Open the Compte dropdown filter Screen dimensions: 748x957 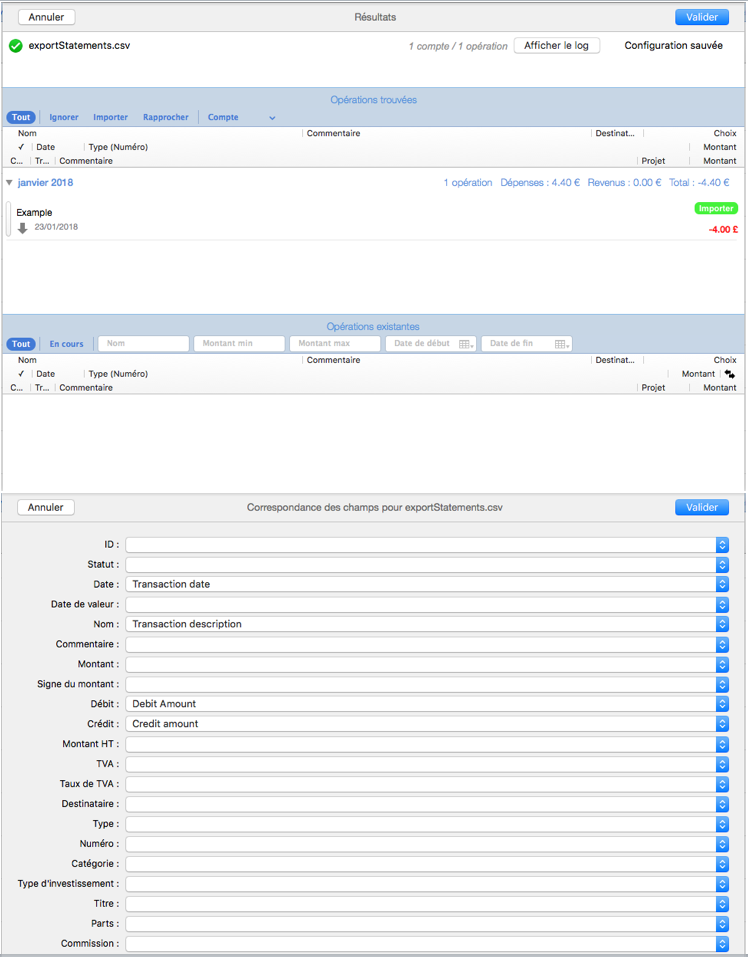click(x=241, y=117)
